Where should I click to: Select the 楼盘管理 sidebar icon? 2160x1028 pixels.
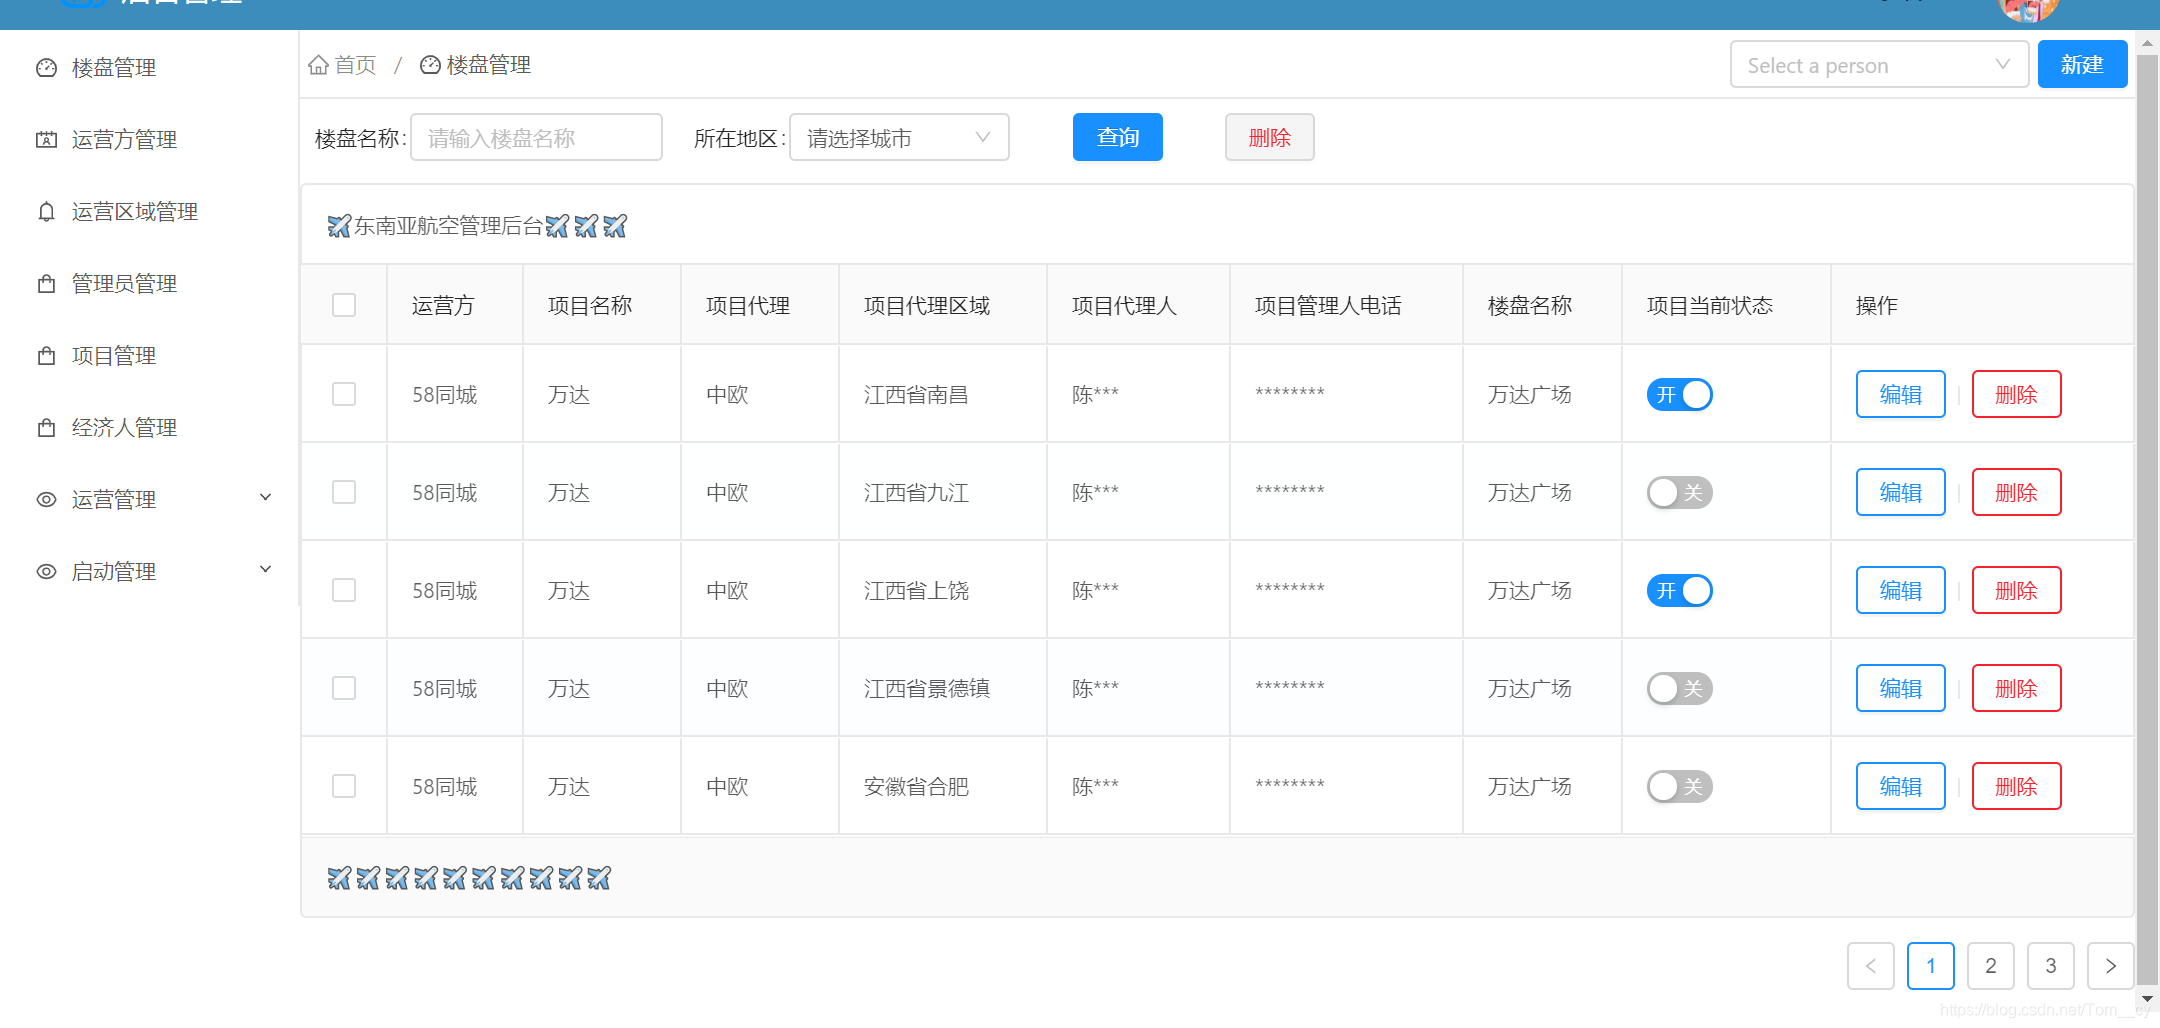[46, 67]
